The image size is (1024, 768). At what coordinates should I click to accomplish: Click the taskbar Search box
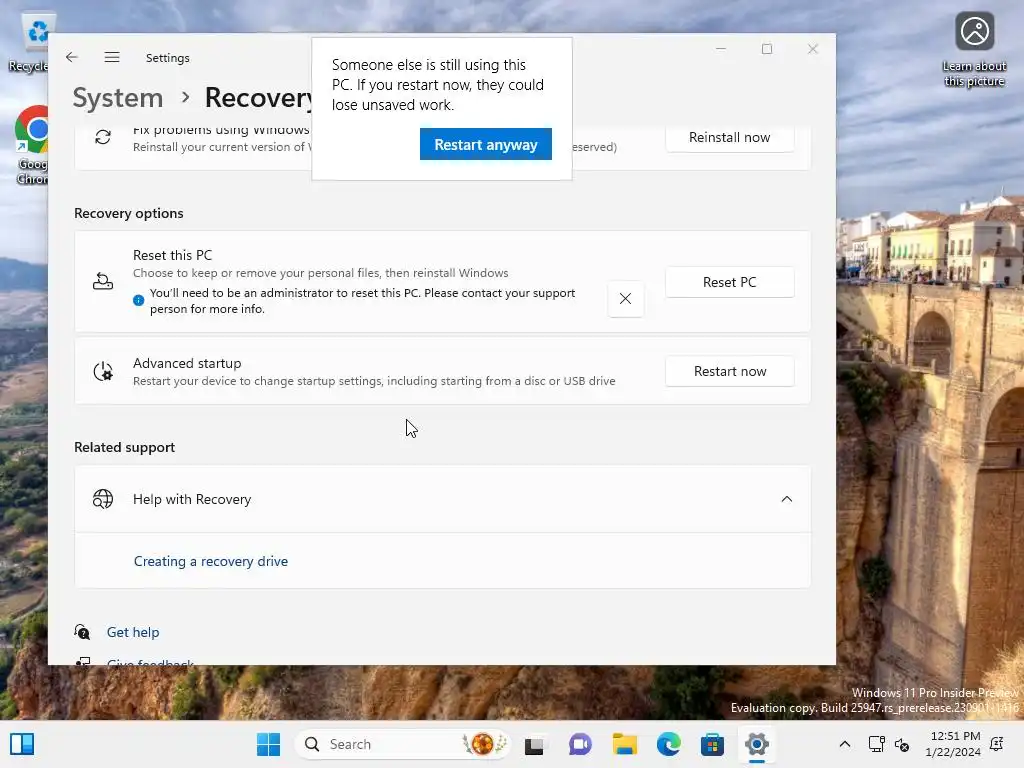point(402,744)
